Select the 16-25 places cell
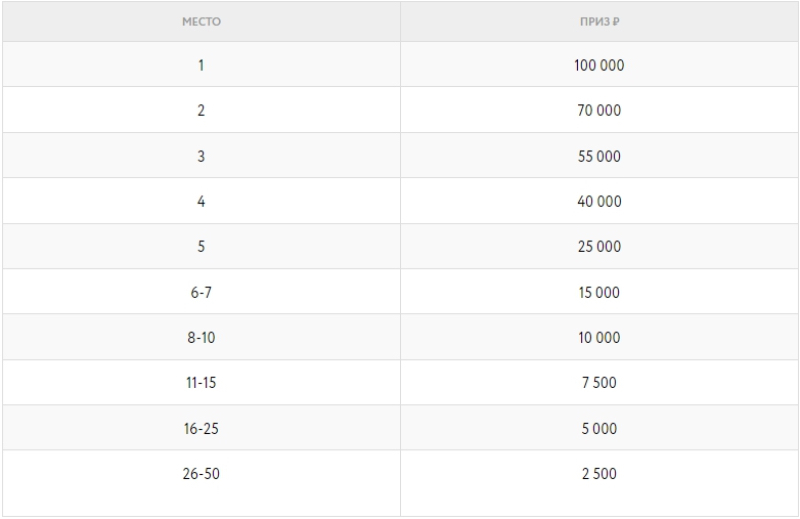 point(201,428)
